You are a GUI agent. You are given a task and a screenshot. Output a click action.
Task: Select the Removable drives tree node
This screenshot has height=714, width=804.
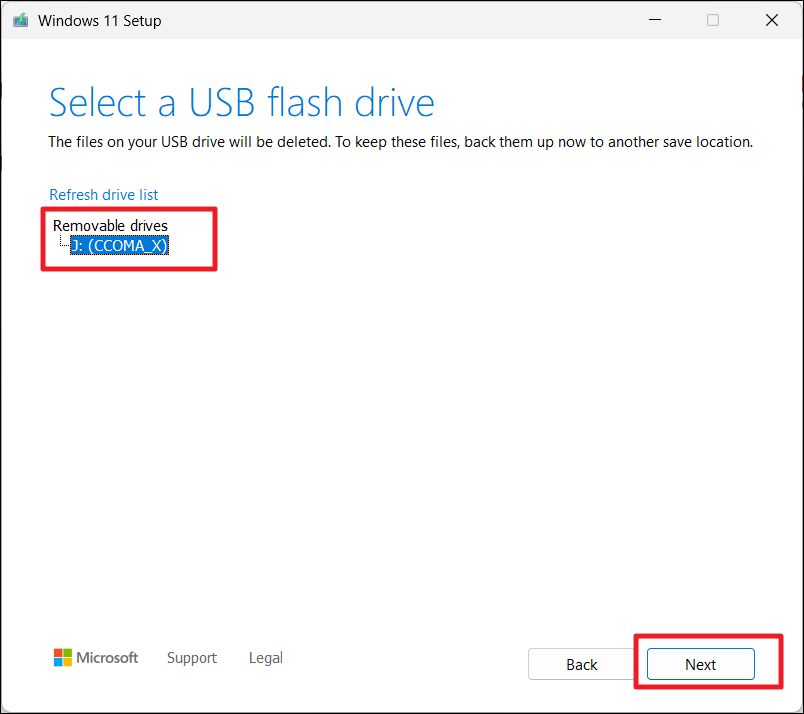110,226
